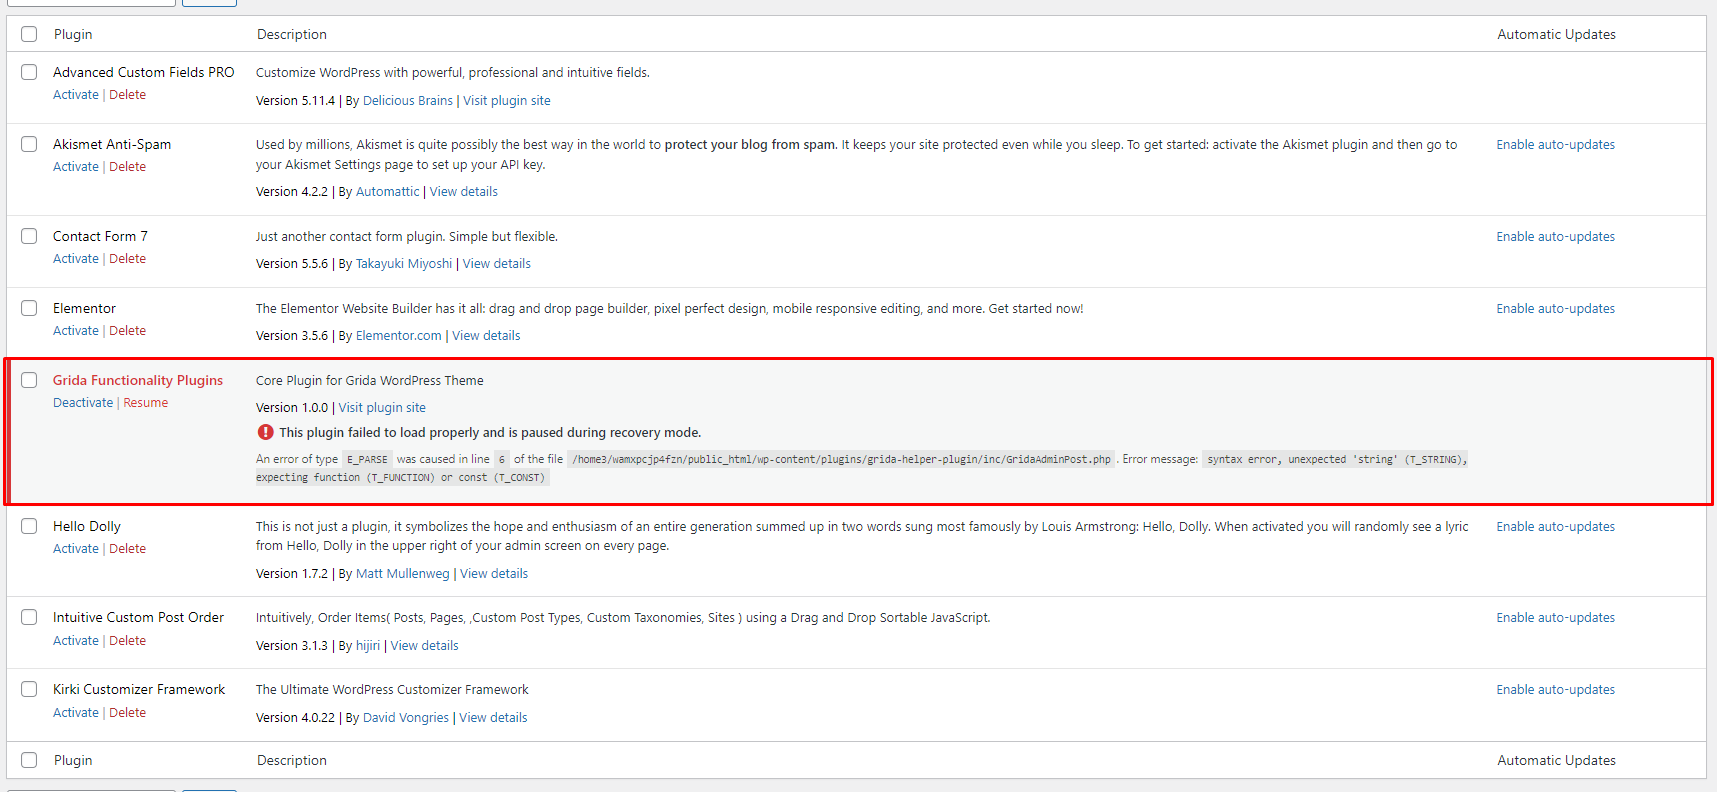This screenshot has width=1717, height=792.
Task: Tick the Kirki Customizer Framework checkbox
Action: point(29,689)
